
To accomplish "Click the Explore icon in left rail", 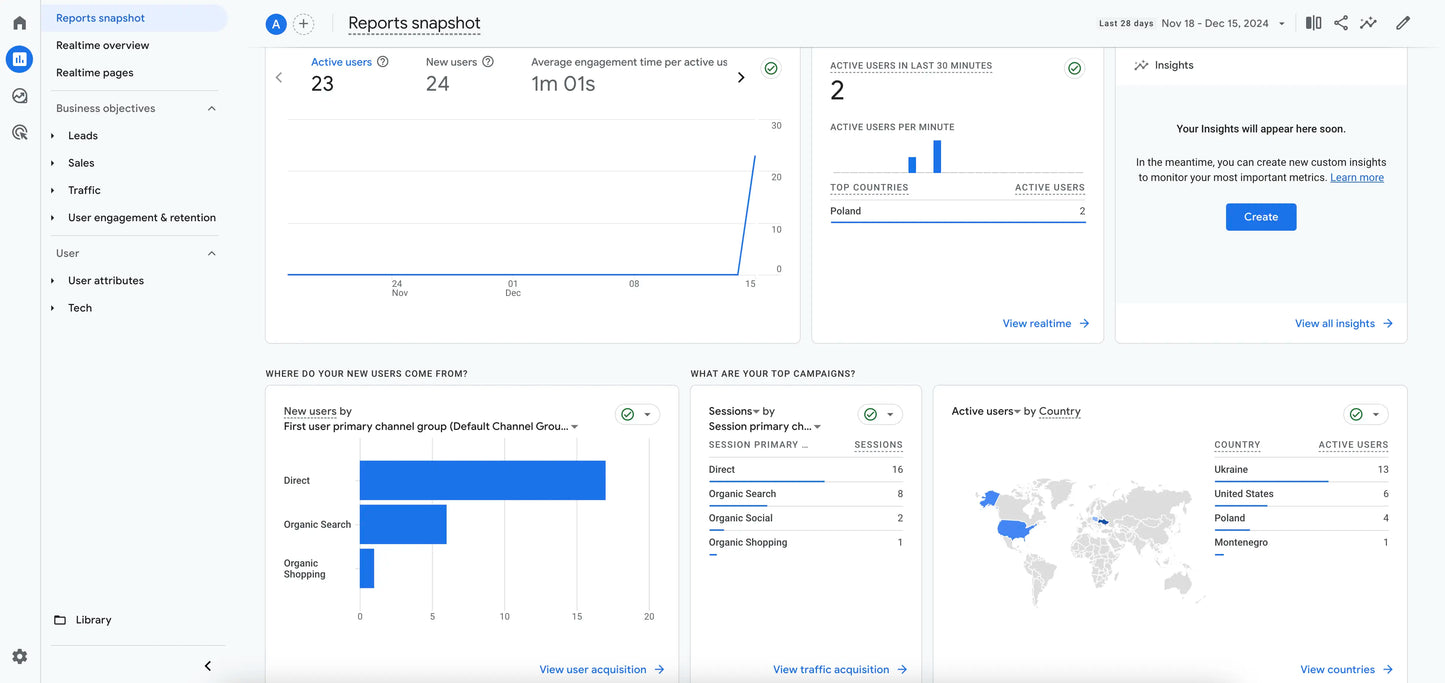I will coord(19,96).
